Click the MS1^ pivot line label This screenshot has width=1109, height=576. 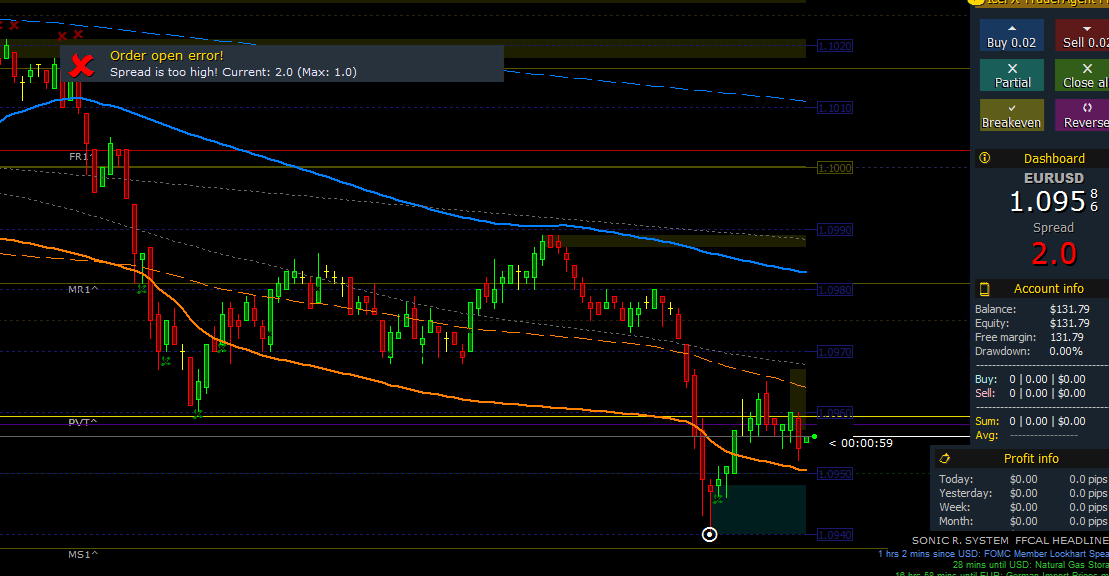pyautogui.click(x=83, y=554)
